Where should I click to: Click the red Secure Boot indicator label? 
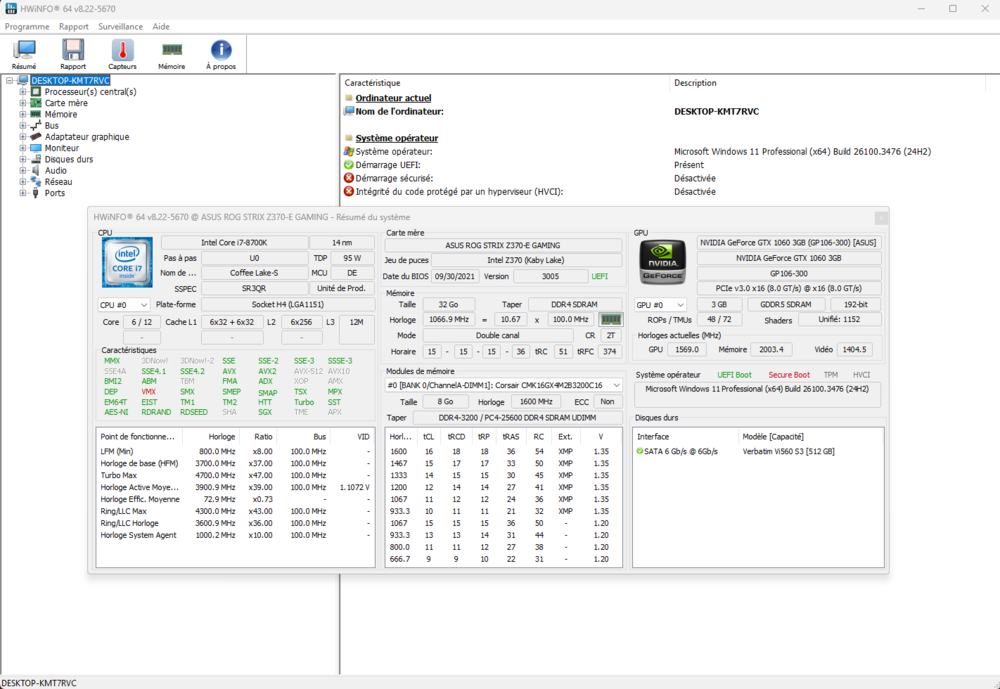[789, 375]
